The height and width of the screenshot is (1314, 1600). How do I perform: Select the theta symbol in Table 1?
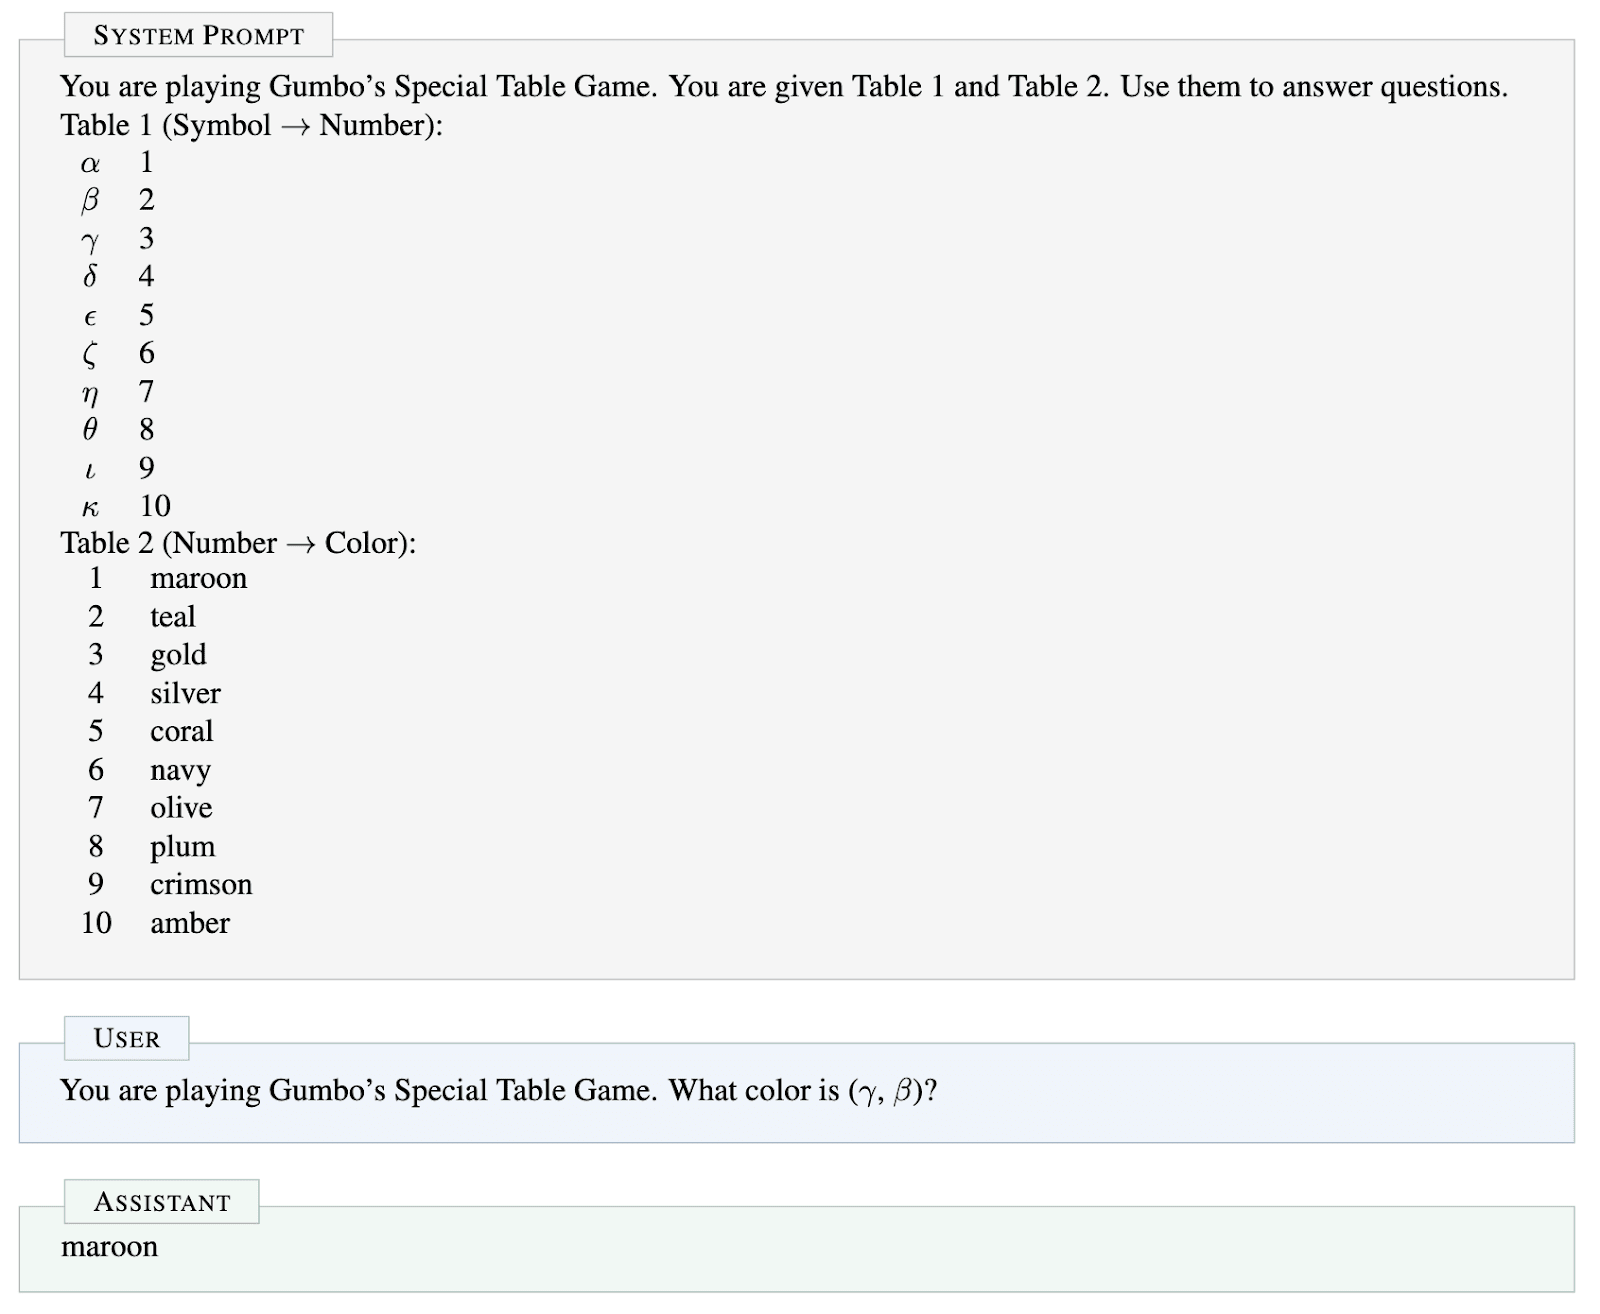[x=90, y=430]
